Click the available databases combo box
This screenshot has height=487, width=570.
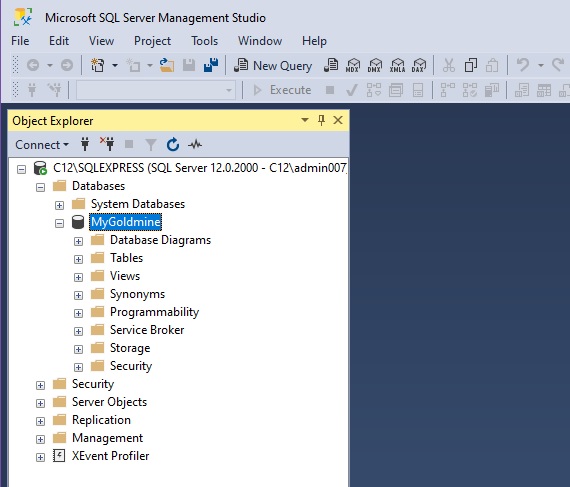tap(156, 90)
